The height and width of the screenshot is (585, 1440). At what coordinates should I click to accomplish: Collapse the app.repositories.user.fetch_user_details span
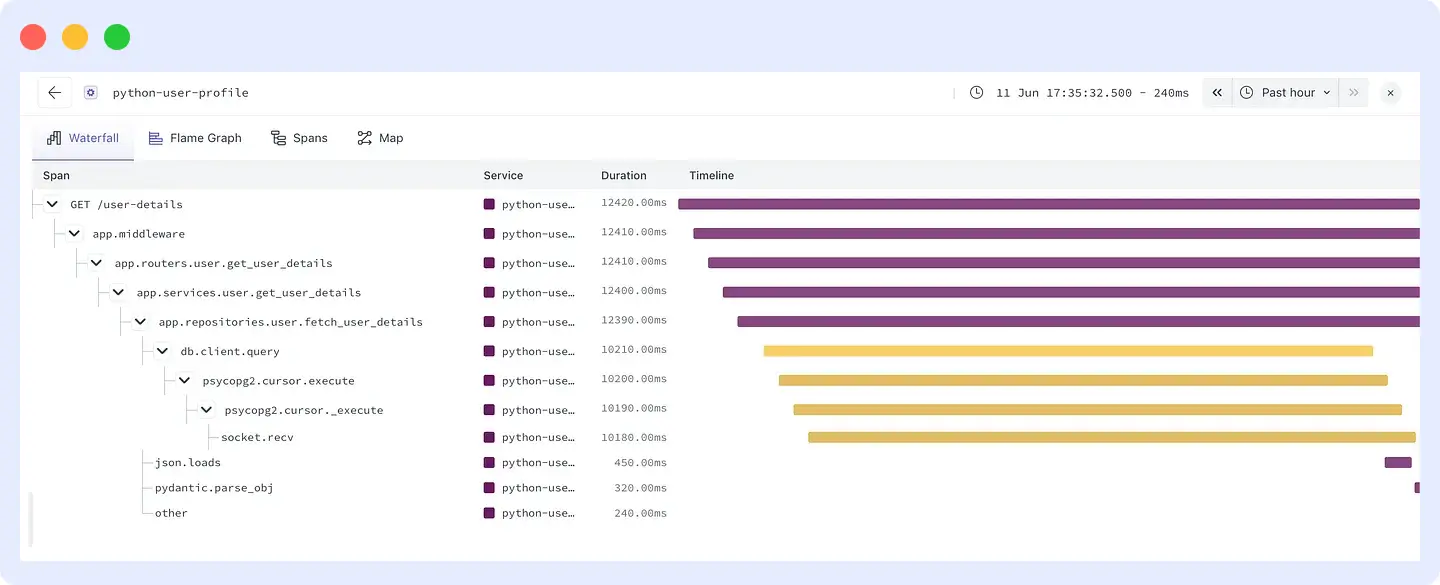140,322
